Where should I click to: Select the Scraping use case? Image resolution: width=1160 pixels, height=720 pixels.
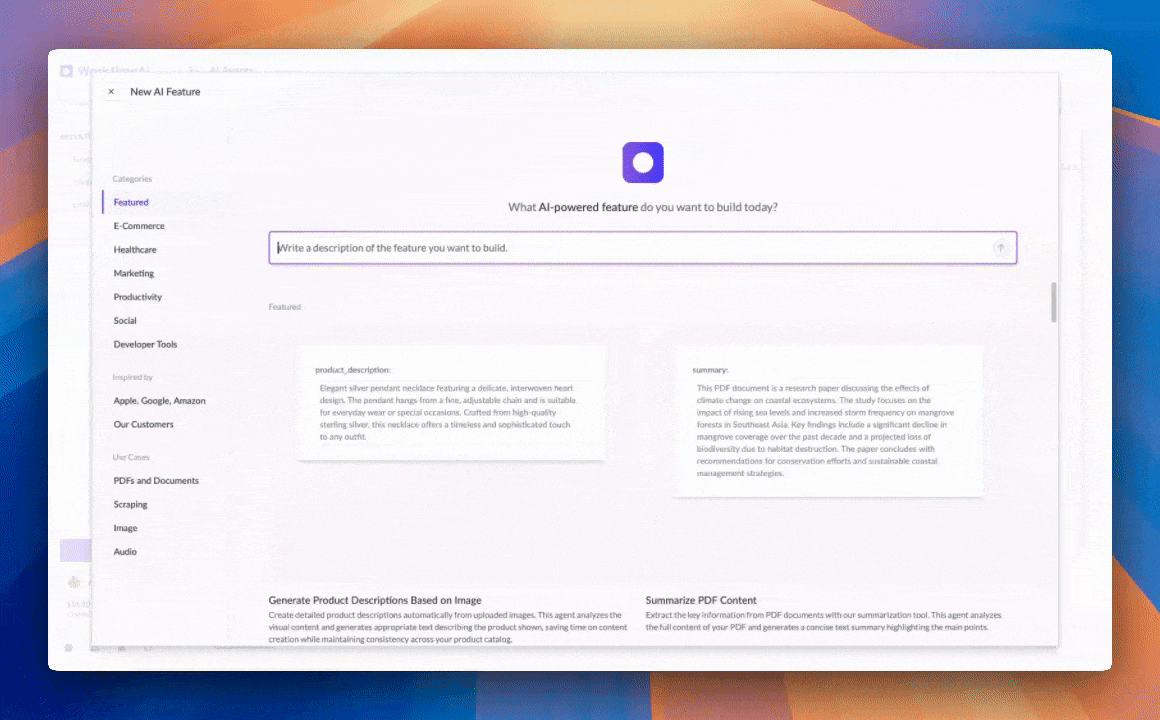pyautogui.click(x=130, y=504)
